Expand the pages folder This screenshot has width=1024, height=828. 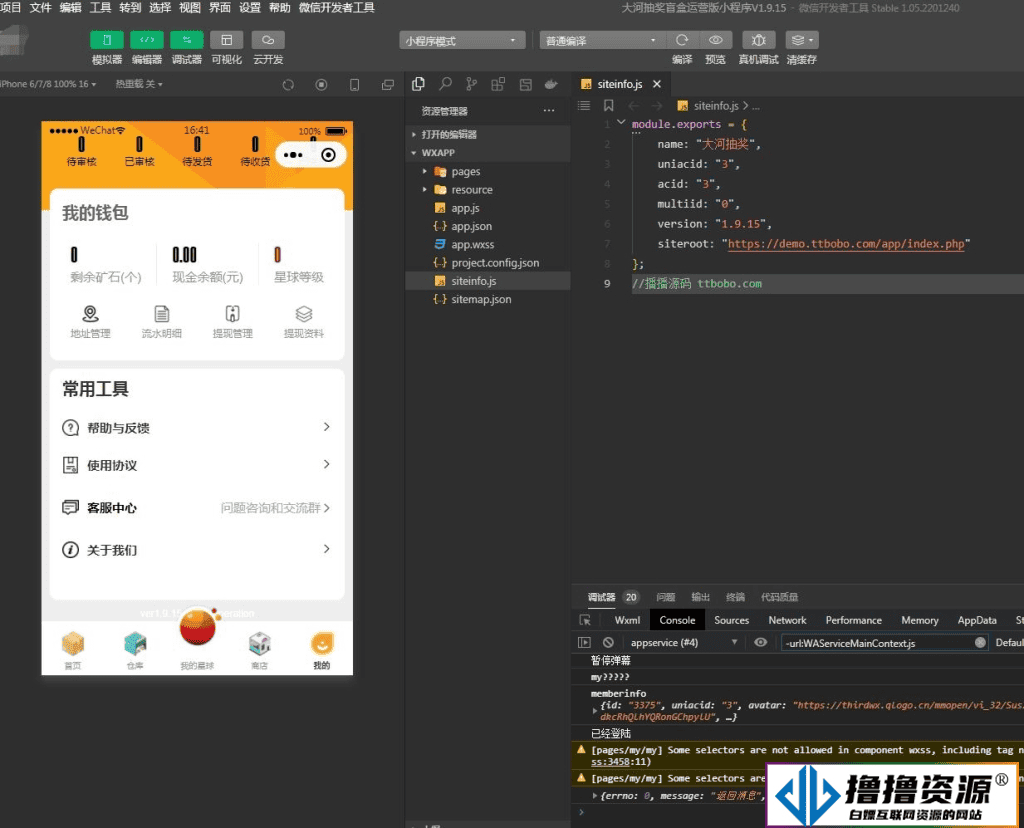[x=487, y=172]
